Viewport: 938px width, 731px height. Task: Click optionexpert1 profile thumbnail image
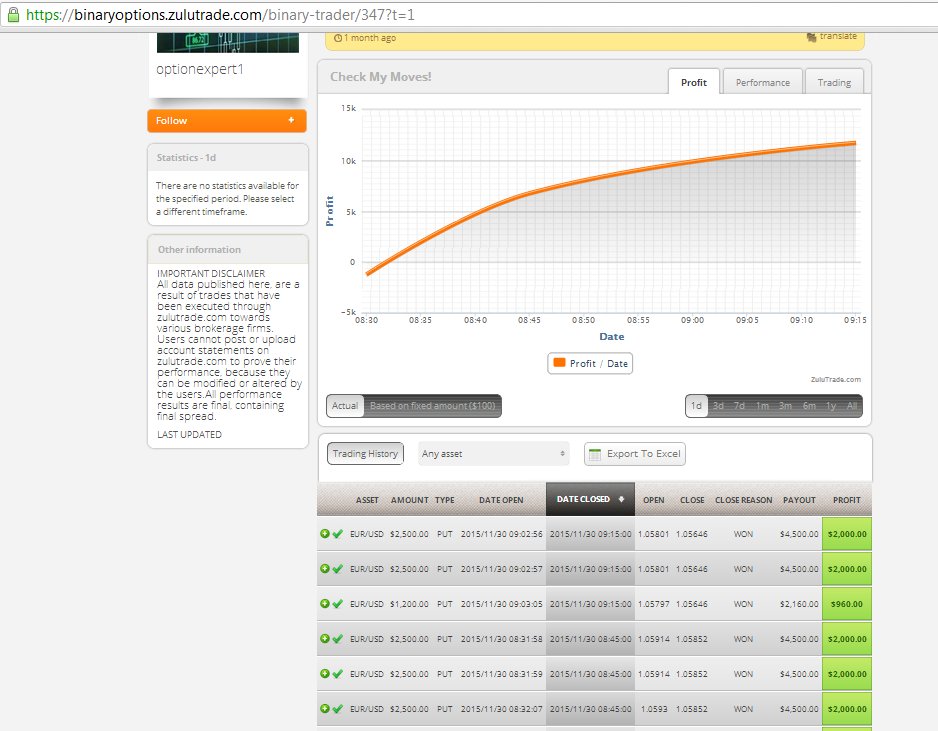pos(228,42)
